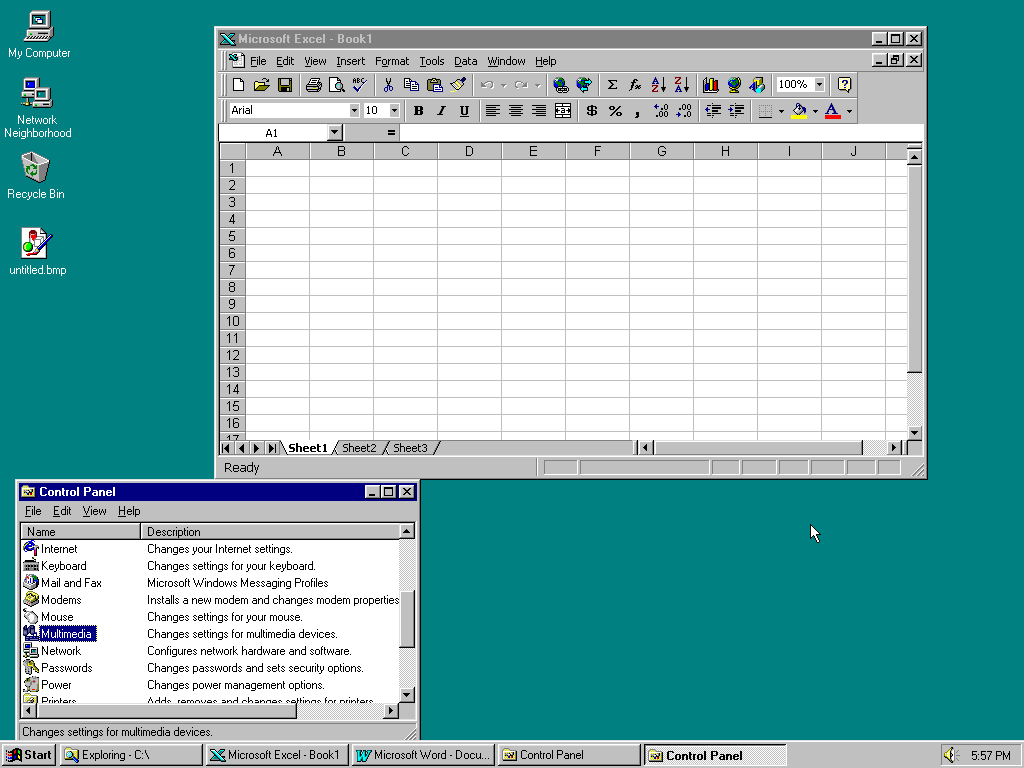Toggle Italic formatting button

tap(441, 111)
